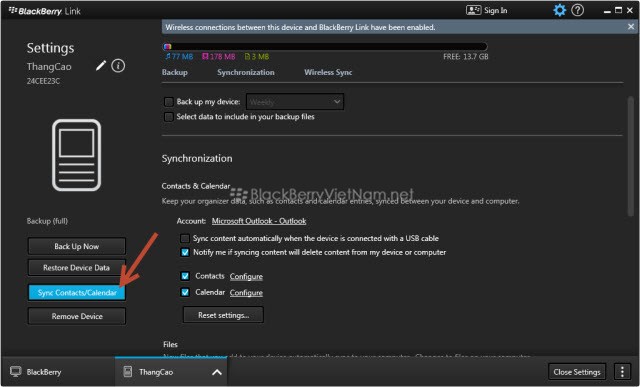640x387 pixels.
Task: Dismiss the wireless connections notification
Action: click(631, 27)
